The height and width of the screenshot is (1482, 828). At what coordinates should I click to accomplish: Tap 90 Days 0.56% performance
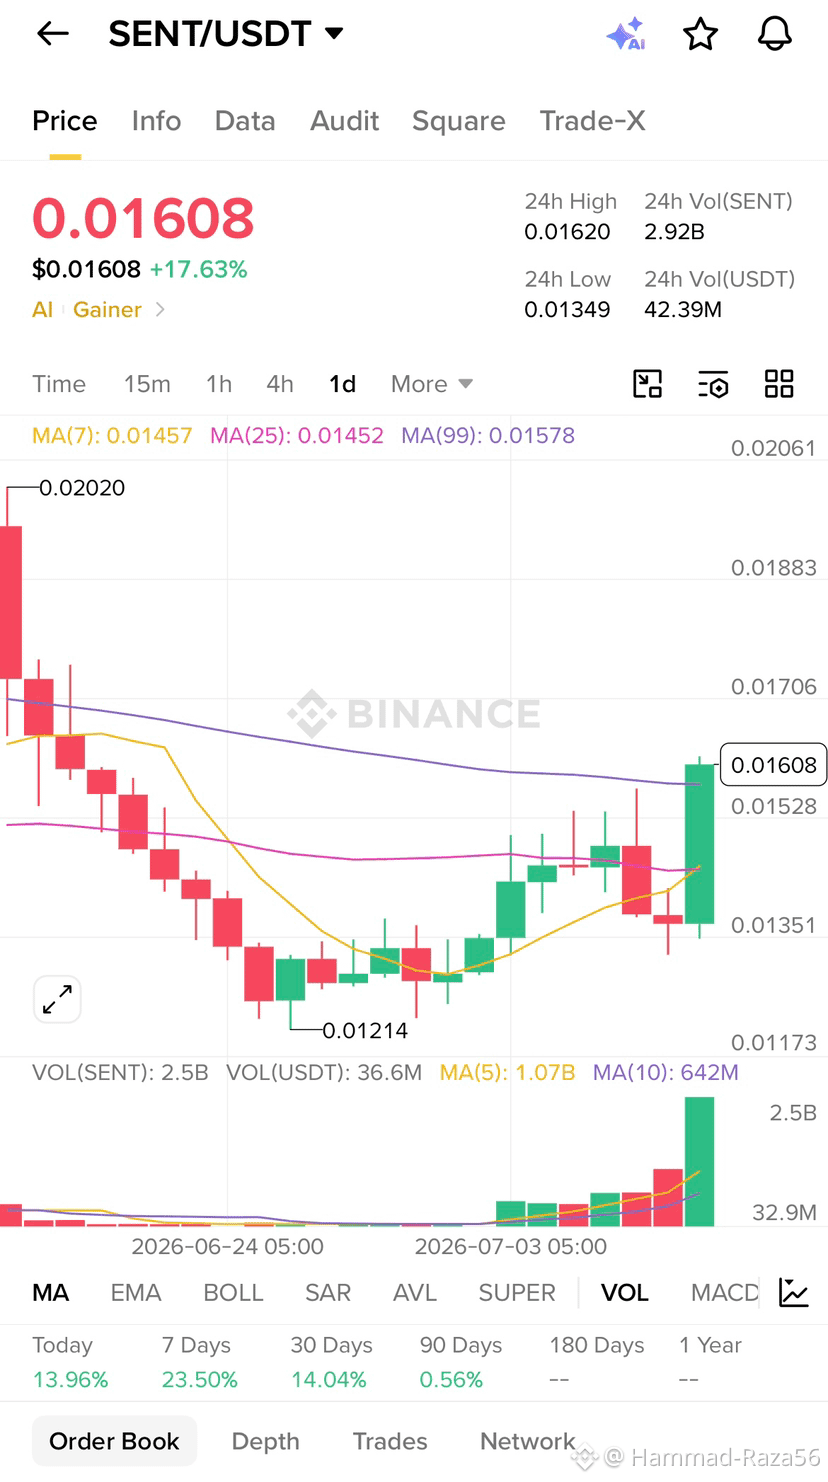(460, 1362)
